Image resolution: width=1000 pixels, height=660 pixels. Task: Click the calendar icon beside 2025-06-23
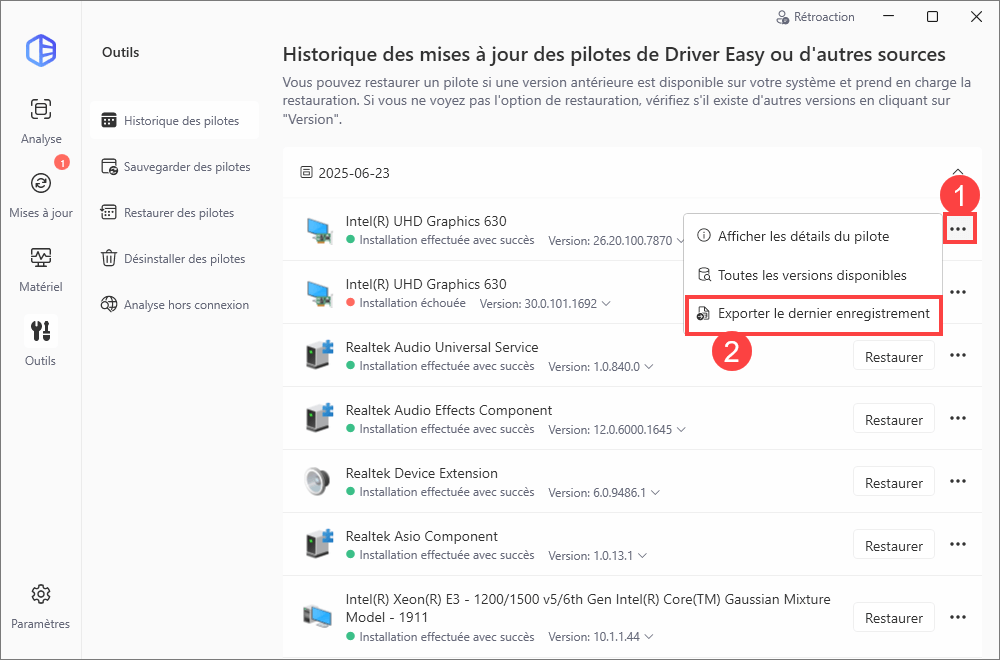click(x=307, y=172)
